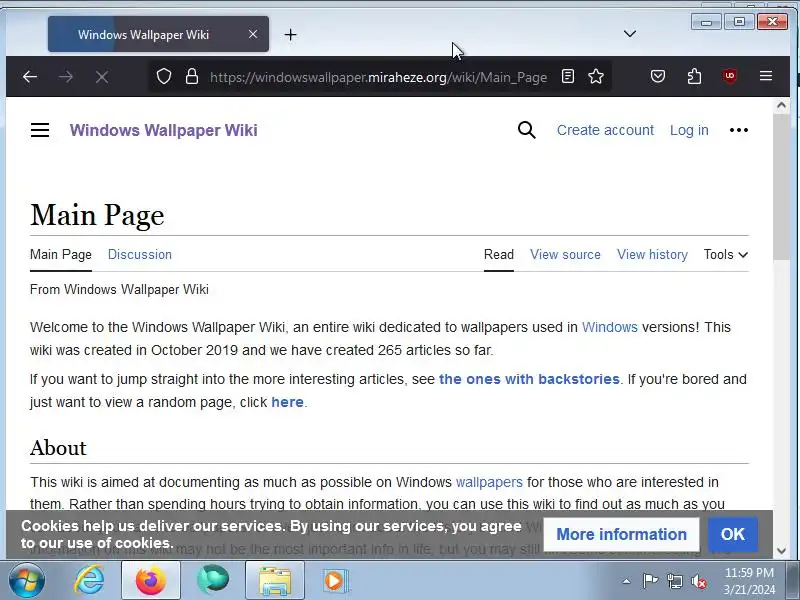This screenshot has width=800, height=600.
Task: Click the page scrollbar up arrow
Action: 781,106
